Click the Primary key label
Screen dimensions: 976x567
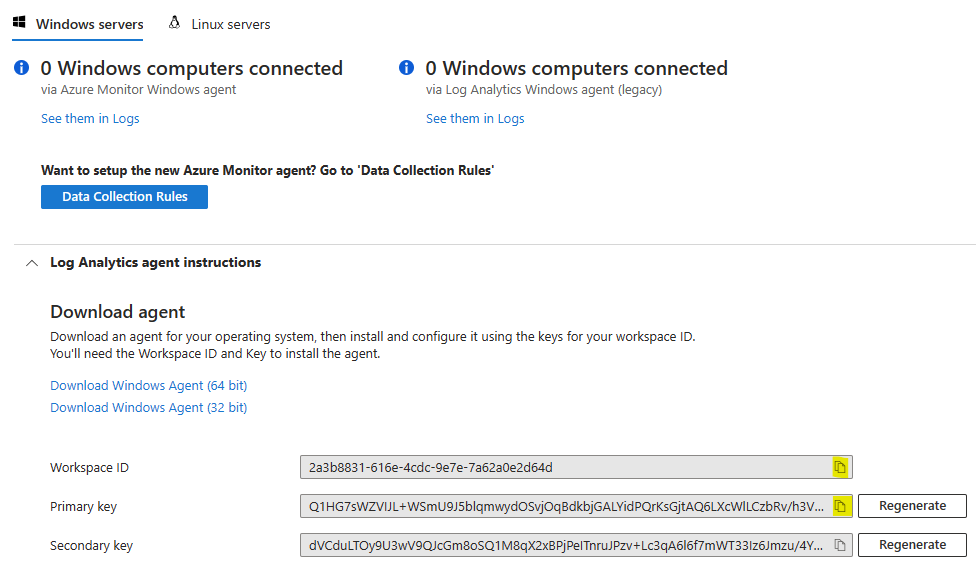[83, 507]
